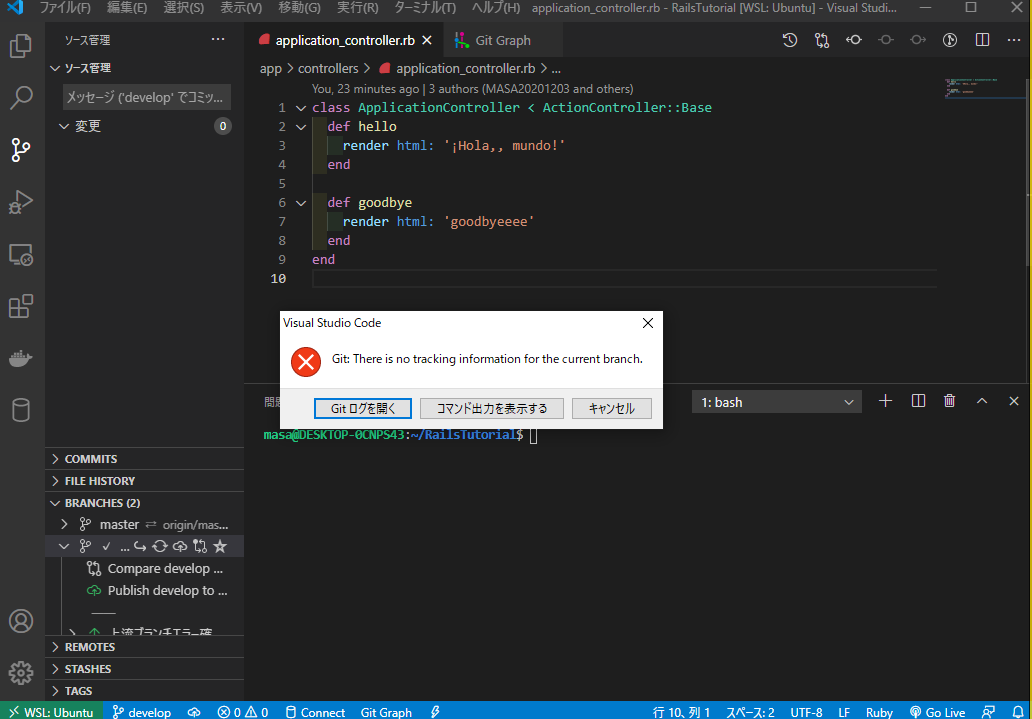The height and width of the screenshot is (719, 1032).
Task: Expand the TAGS section
Action: [x=145, y=691]
